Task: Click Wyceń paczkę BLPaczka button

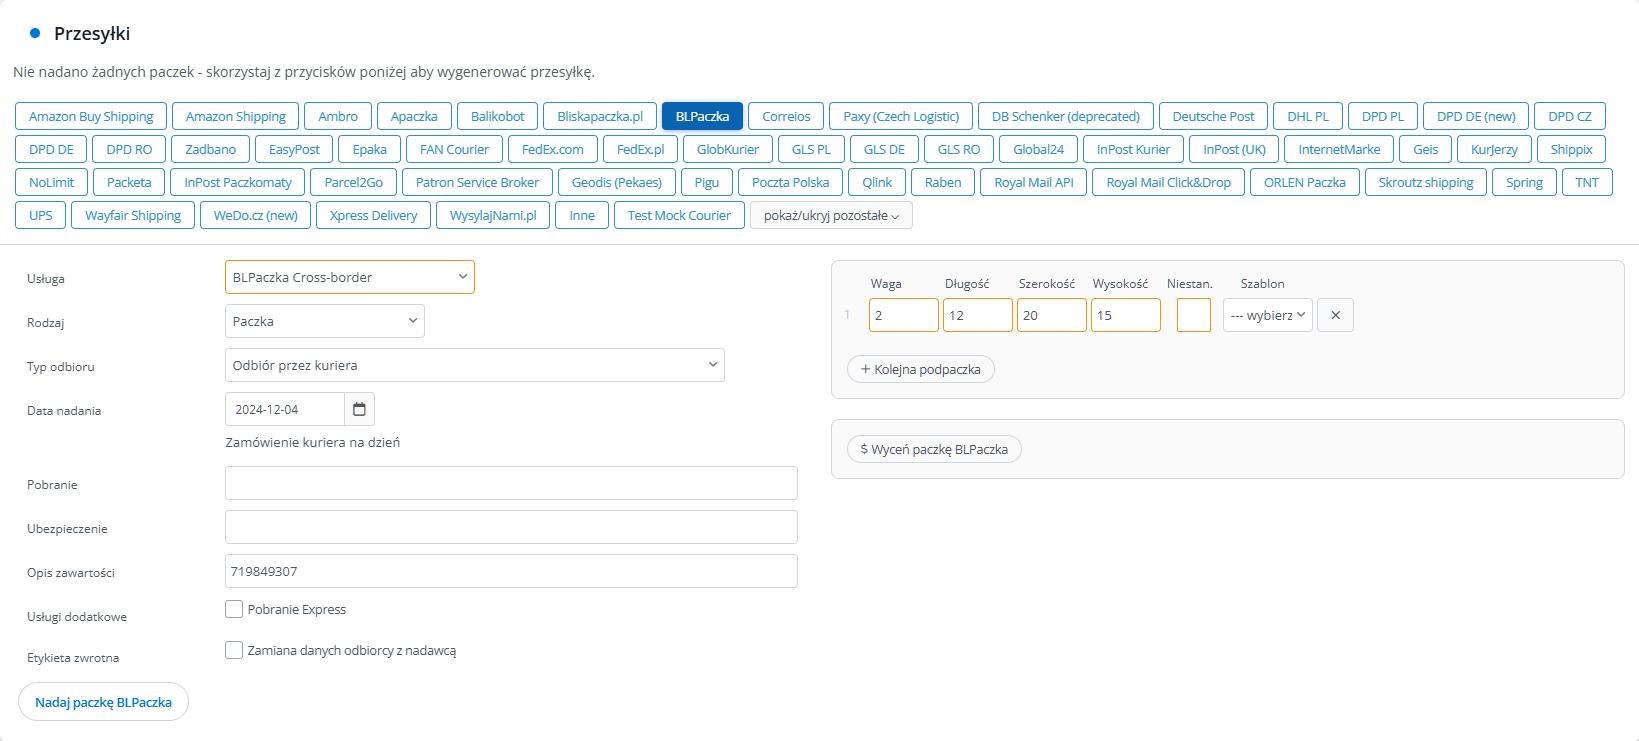Action: click(934, 449)
